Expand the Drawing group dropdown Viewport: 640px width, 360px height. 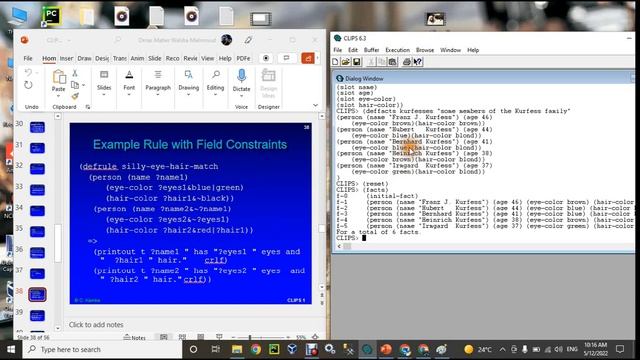[189, 95]
